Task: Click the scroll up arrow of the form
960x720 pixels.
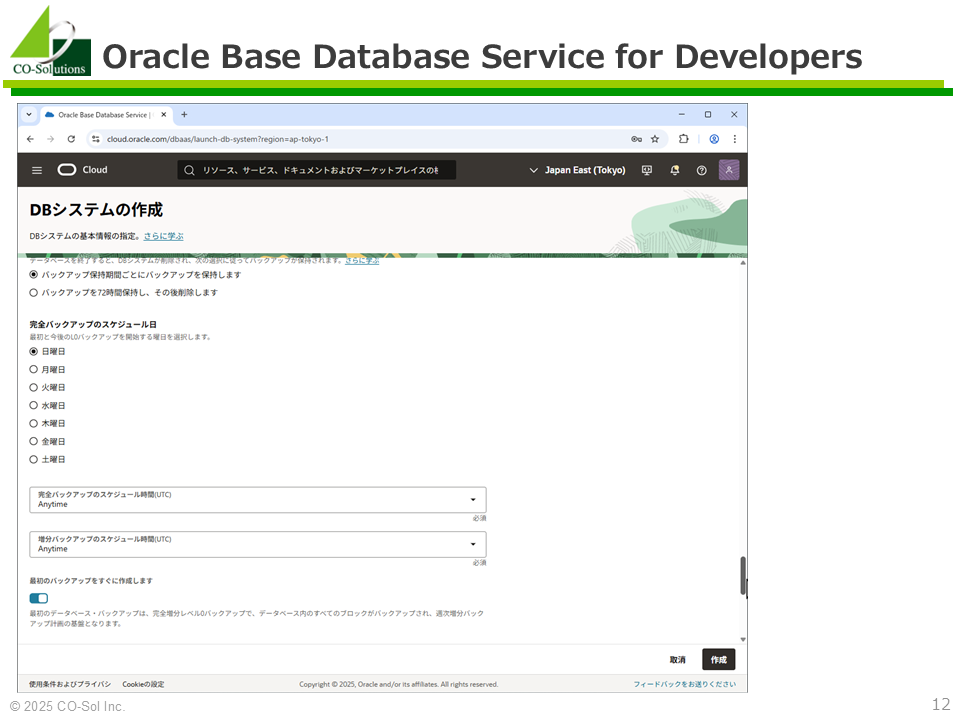Action: 743,263
